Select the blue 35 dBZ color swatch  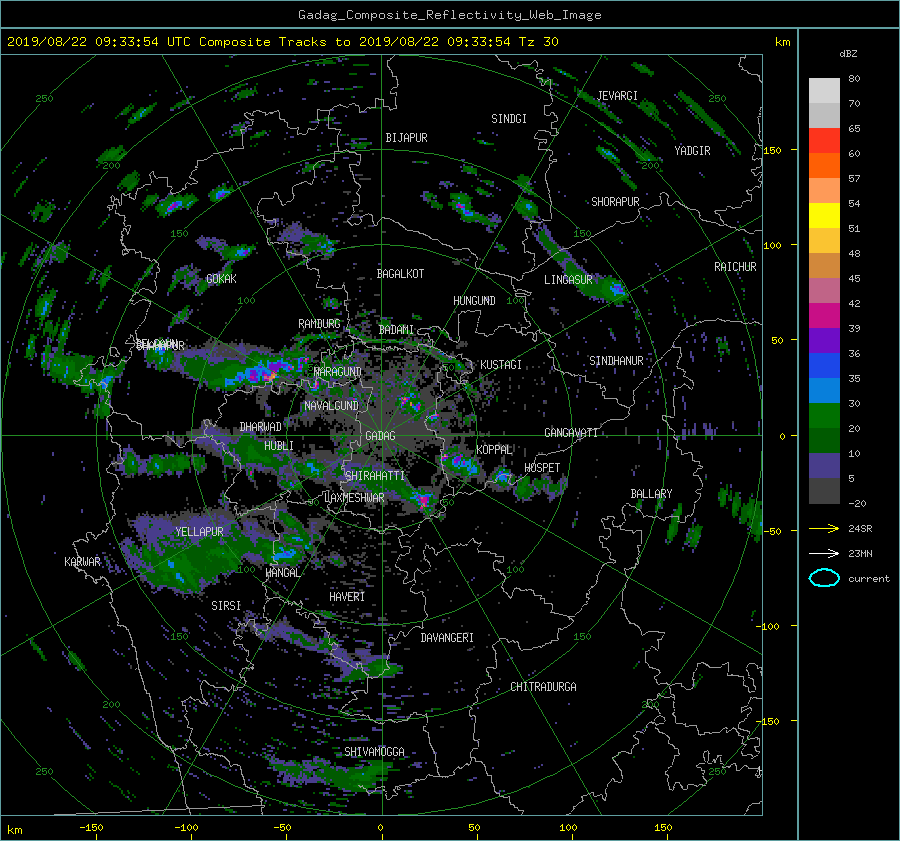click(824, 366)
